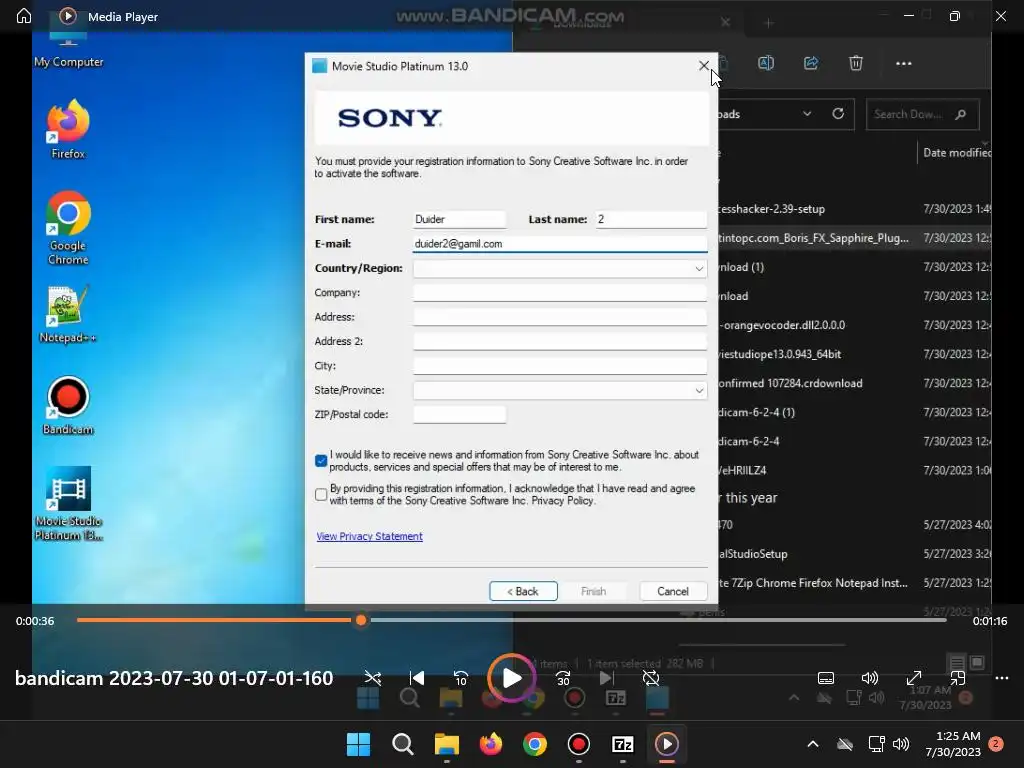Image resolution: width=1024 pixels, height=768 pixels.
Task: Launch Firefox from the taskbar
Action: click(490, 744)
